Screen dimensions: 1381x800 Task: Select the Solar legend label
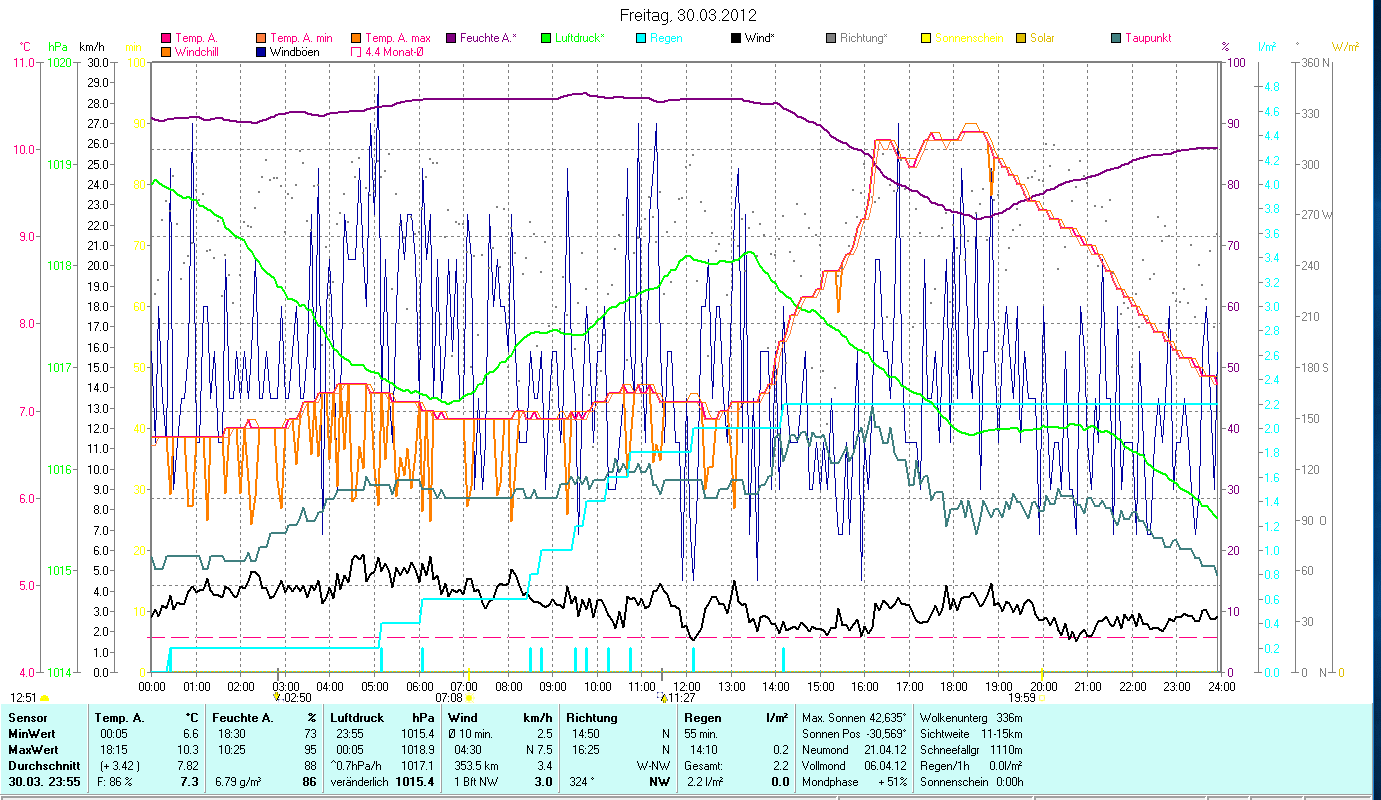point(1042,39)
